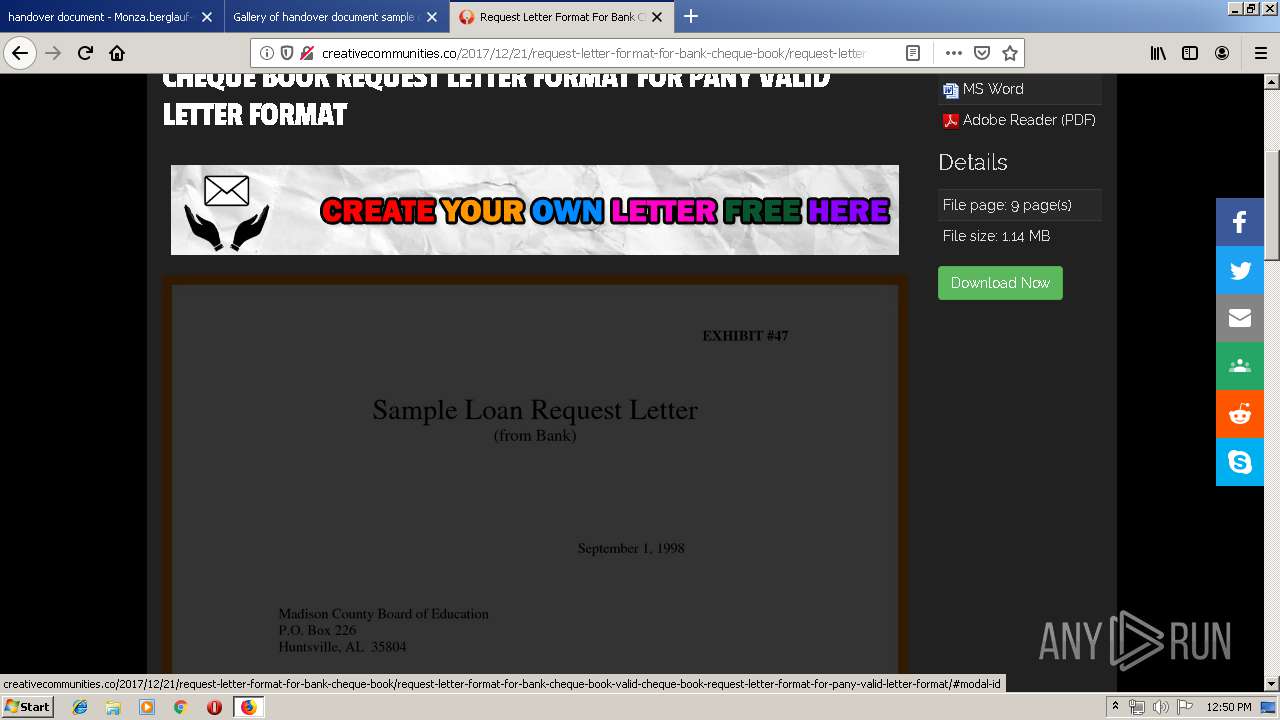Image resolution: width=1280 pixels, height=720 pixels.
Task: Open volume control in system tray
Action: [x=1160, y=707]
